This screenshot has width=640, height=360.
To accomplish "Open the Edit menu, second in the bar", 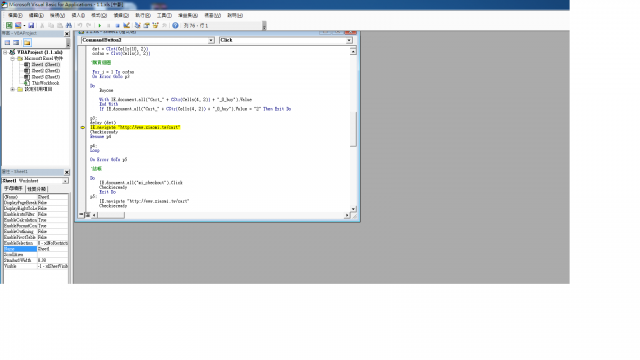I will click(36, 16).
